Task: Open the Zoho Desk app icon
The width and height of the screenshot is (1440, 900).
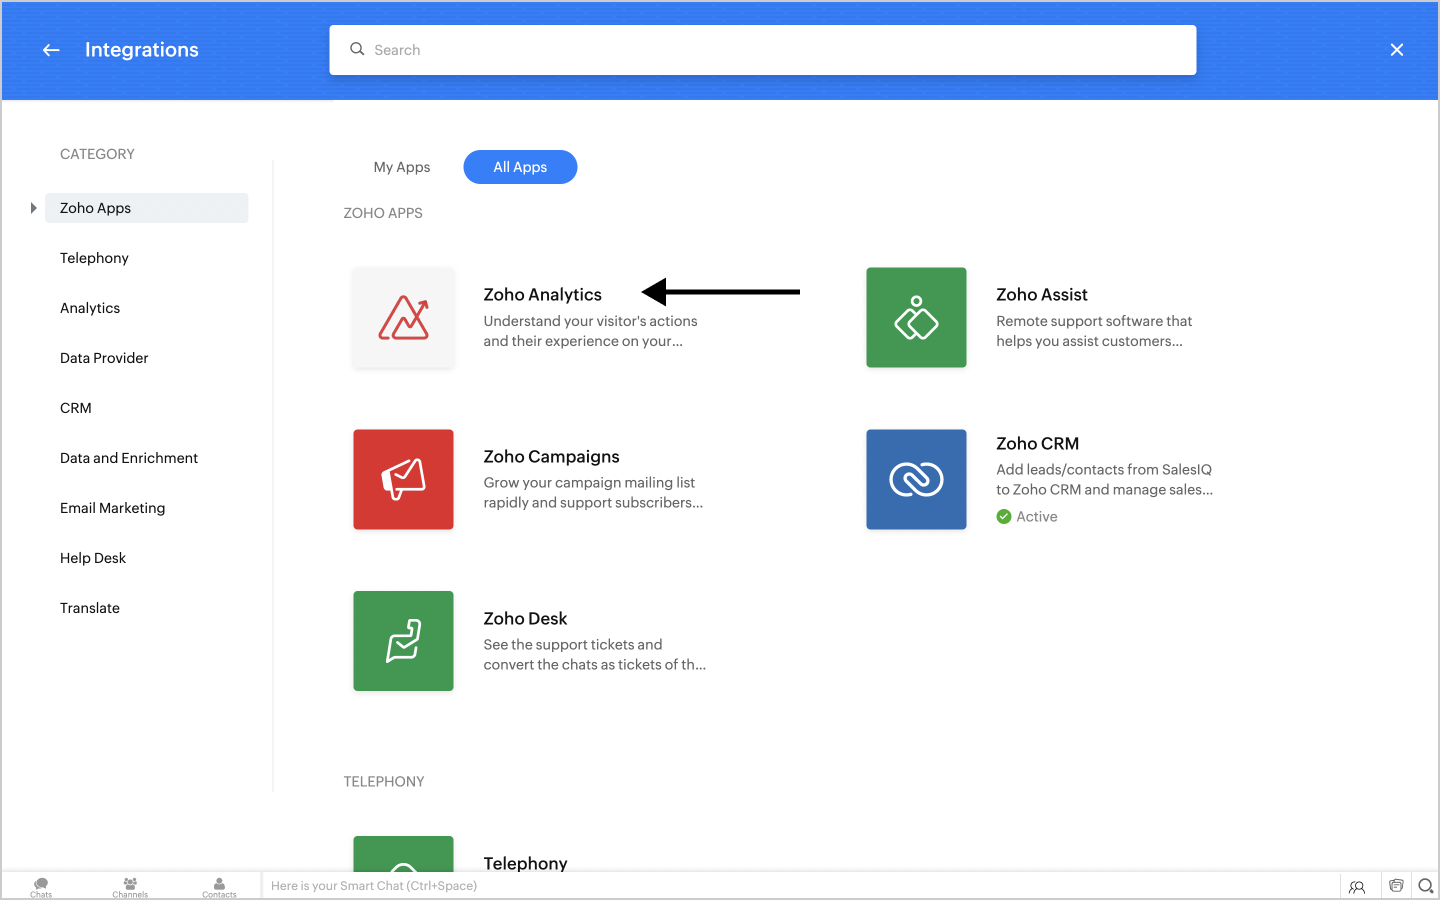Action: [403, 641]
